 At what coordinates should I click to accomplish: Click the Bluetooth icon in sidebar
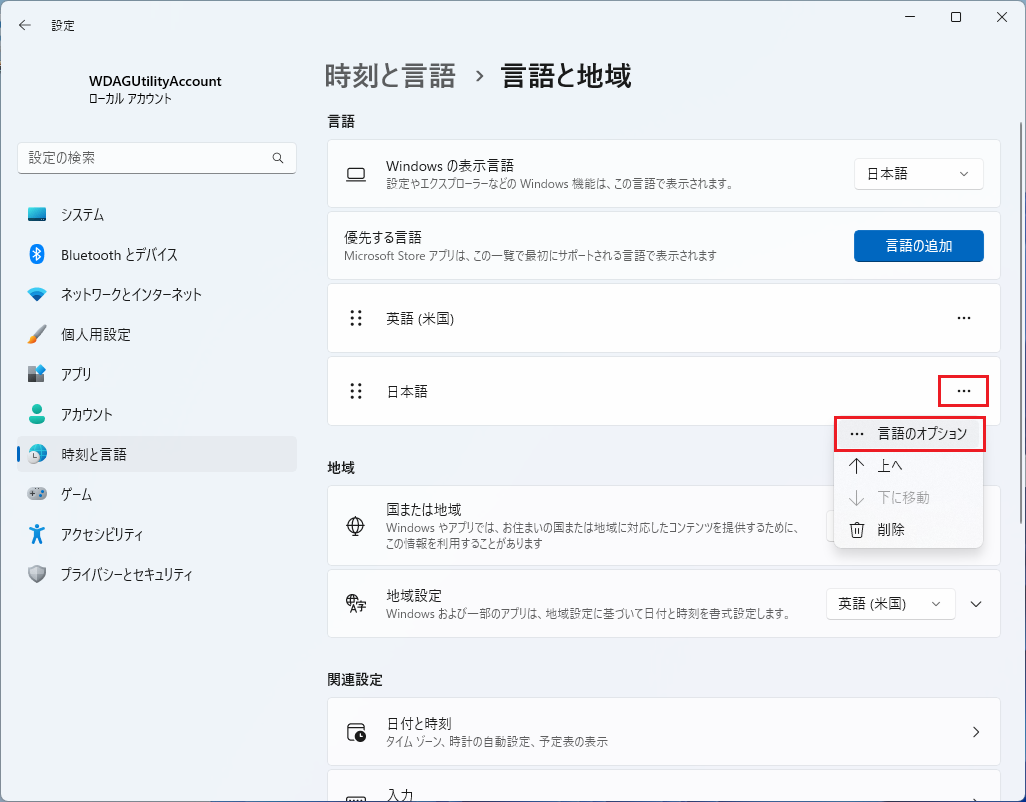click(37, 254)
